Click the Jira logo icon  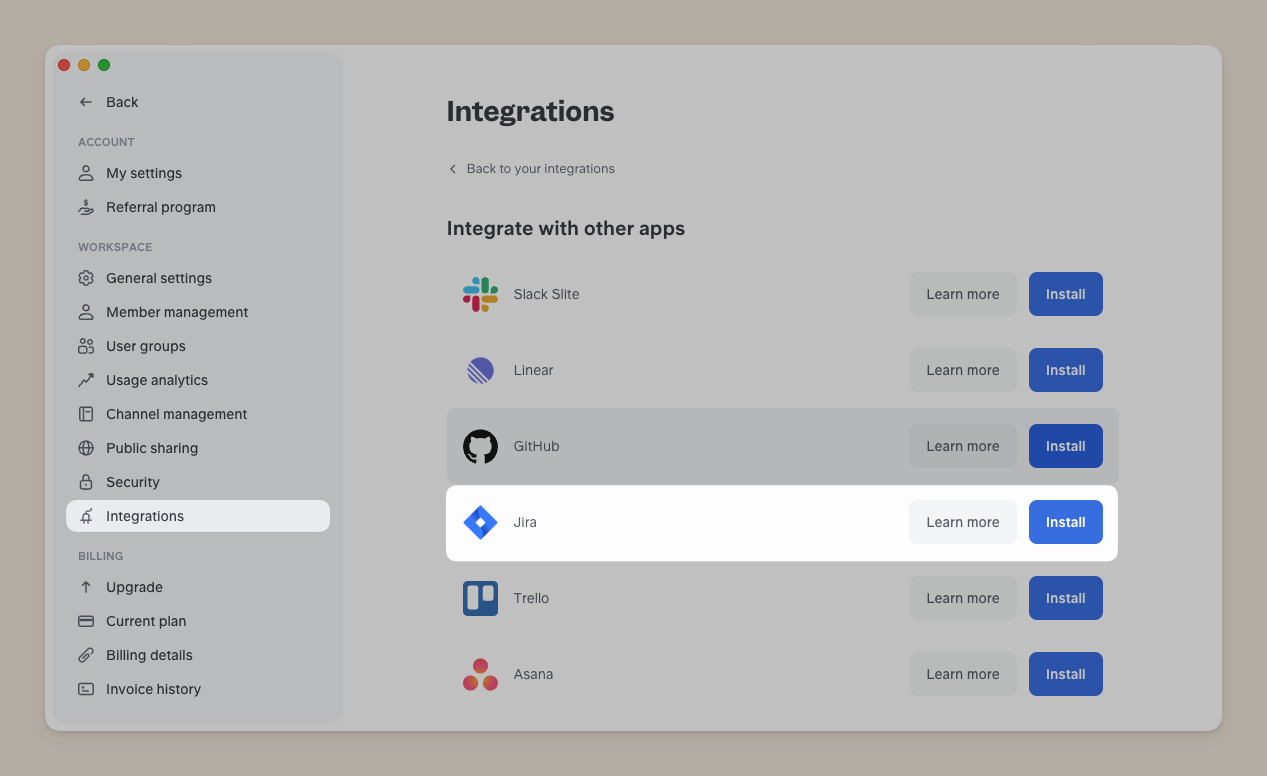pyautogui.click(x=480, y=522)
